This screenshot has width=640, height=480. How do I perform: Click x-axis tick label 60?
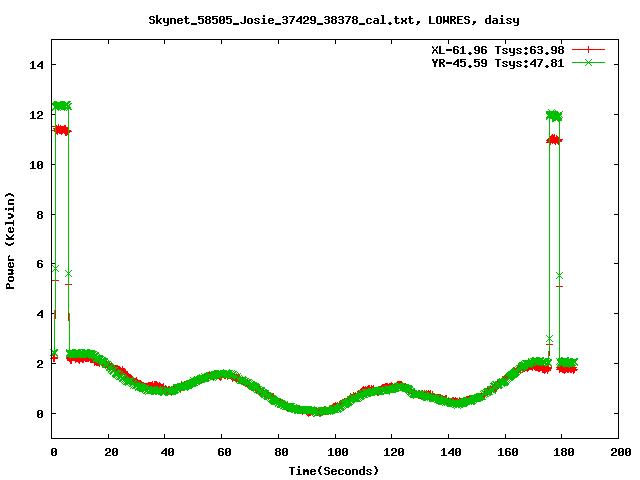click(x=224, y=452)
